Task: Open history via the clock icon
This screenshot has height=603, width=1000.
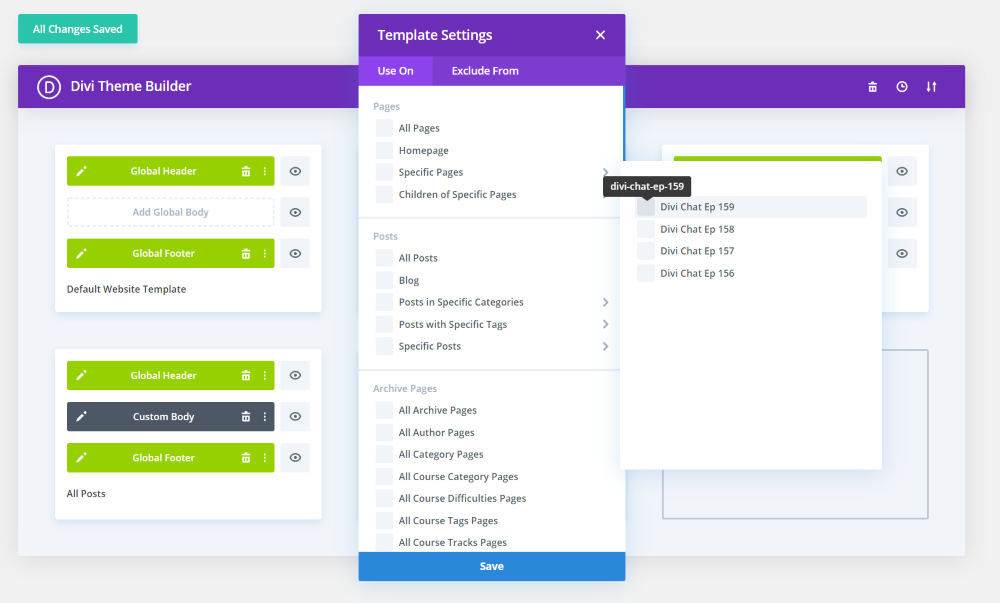Action: click(x=902, y=87)
